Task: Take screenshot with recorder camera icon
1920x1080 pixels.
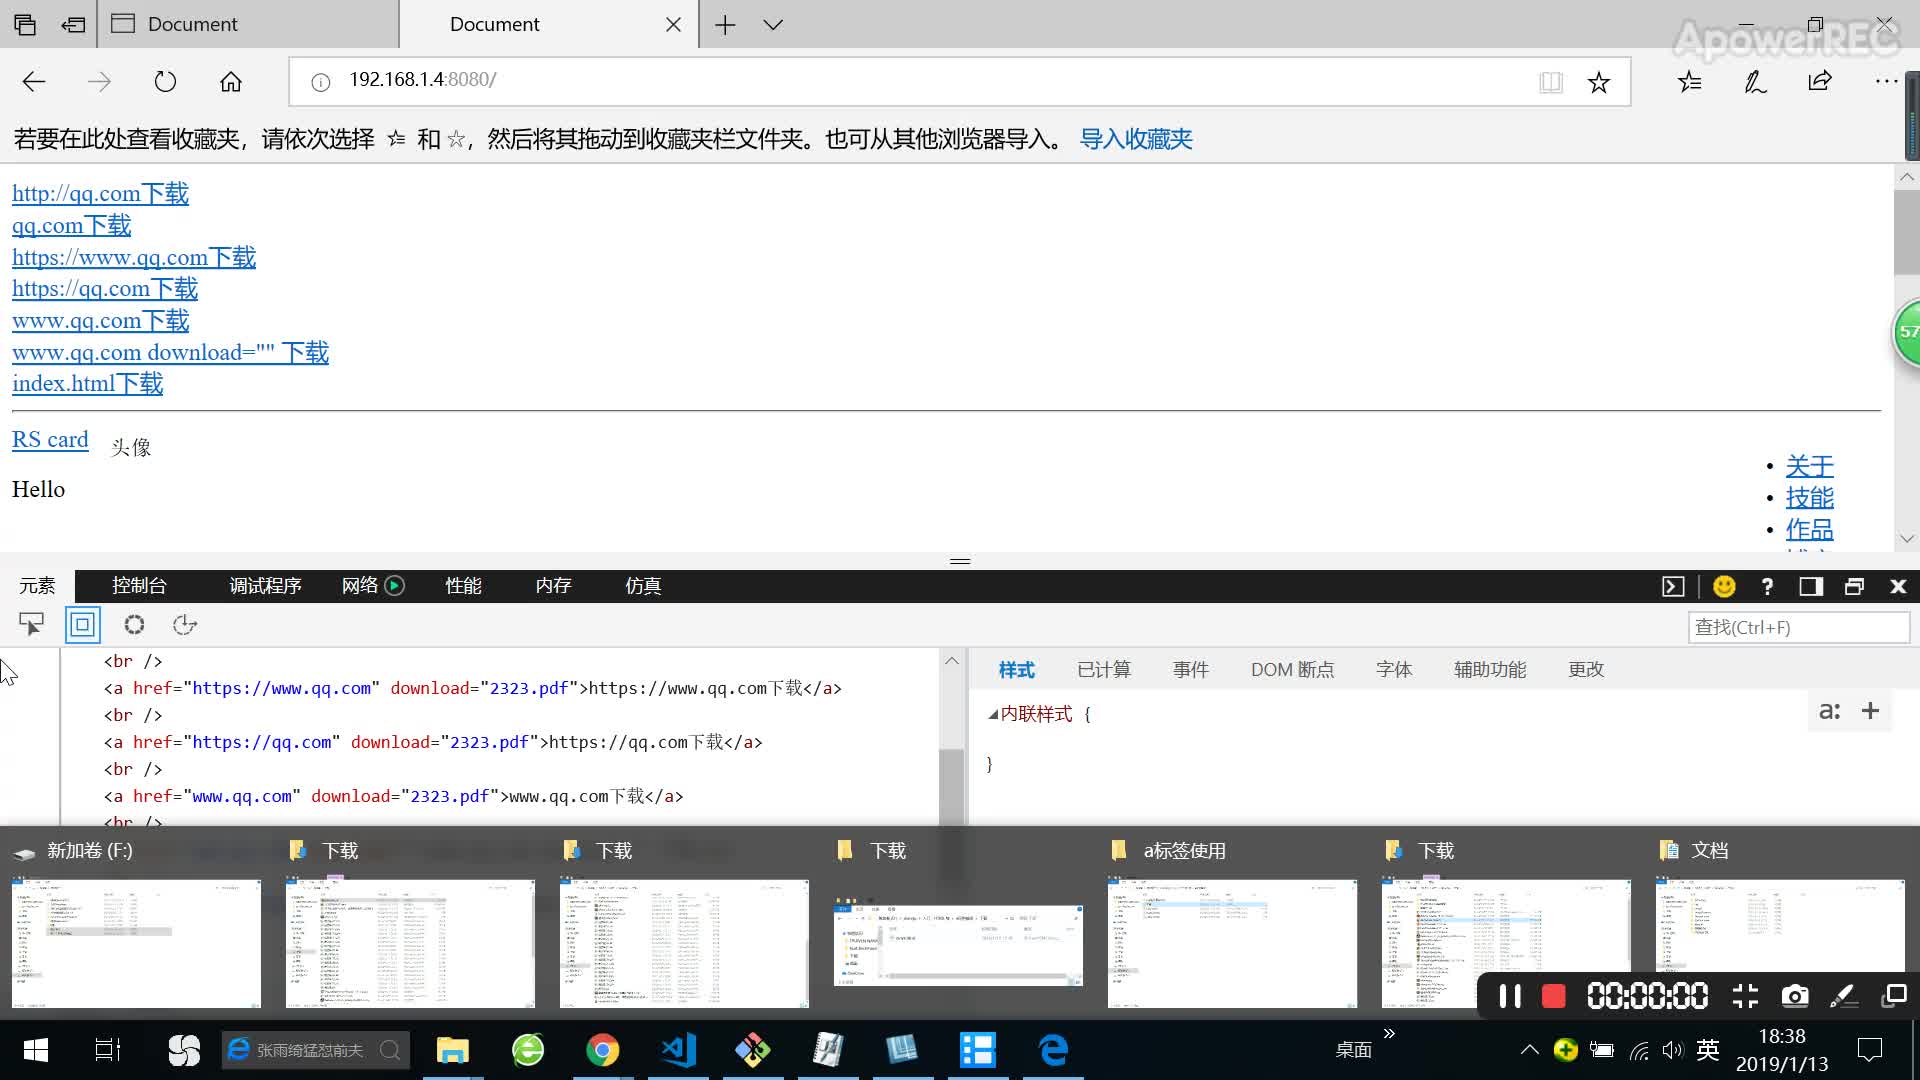Action: tap(1795, 997)
